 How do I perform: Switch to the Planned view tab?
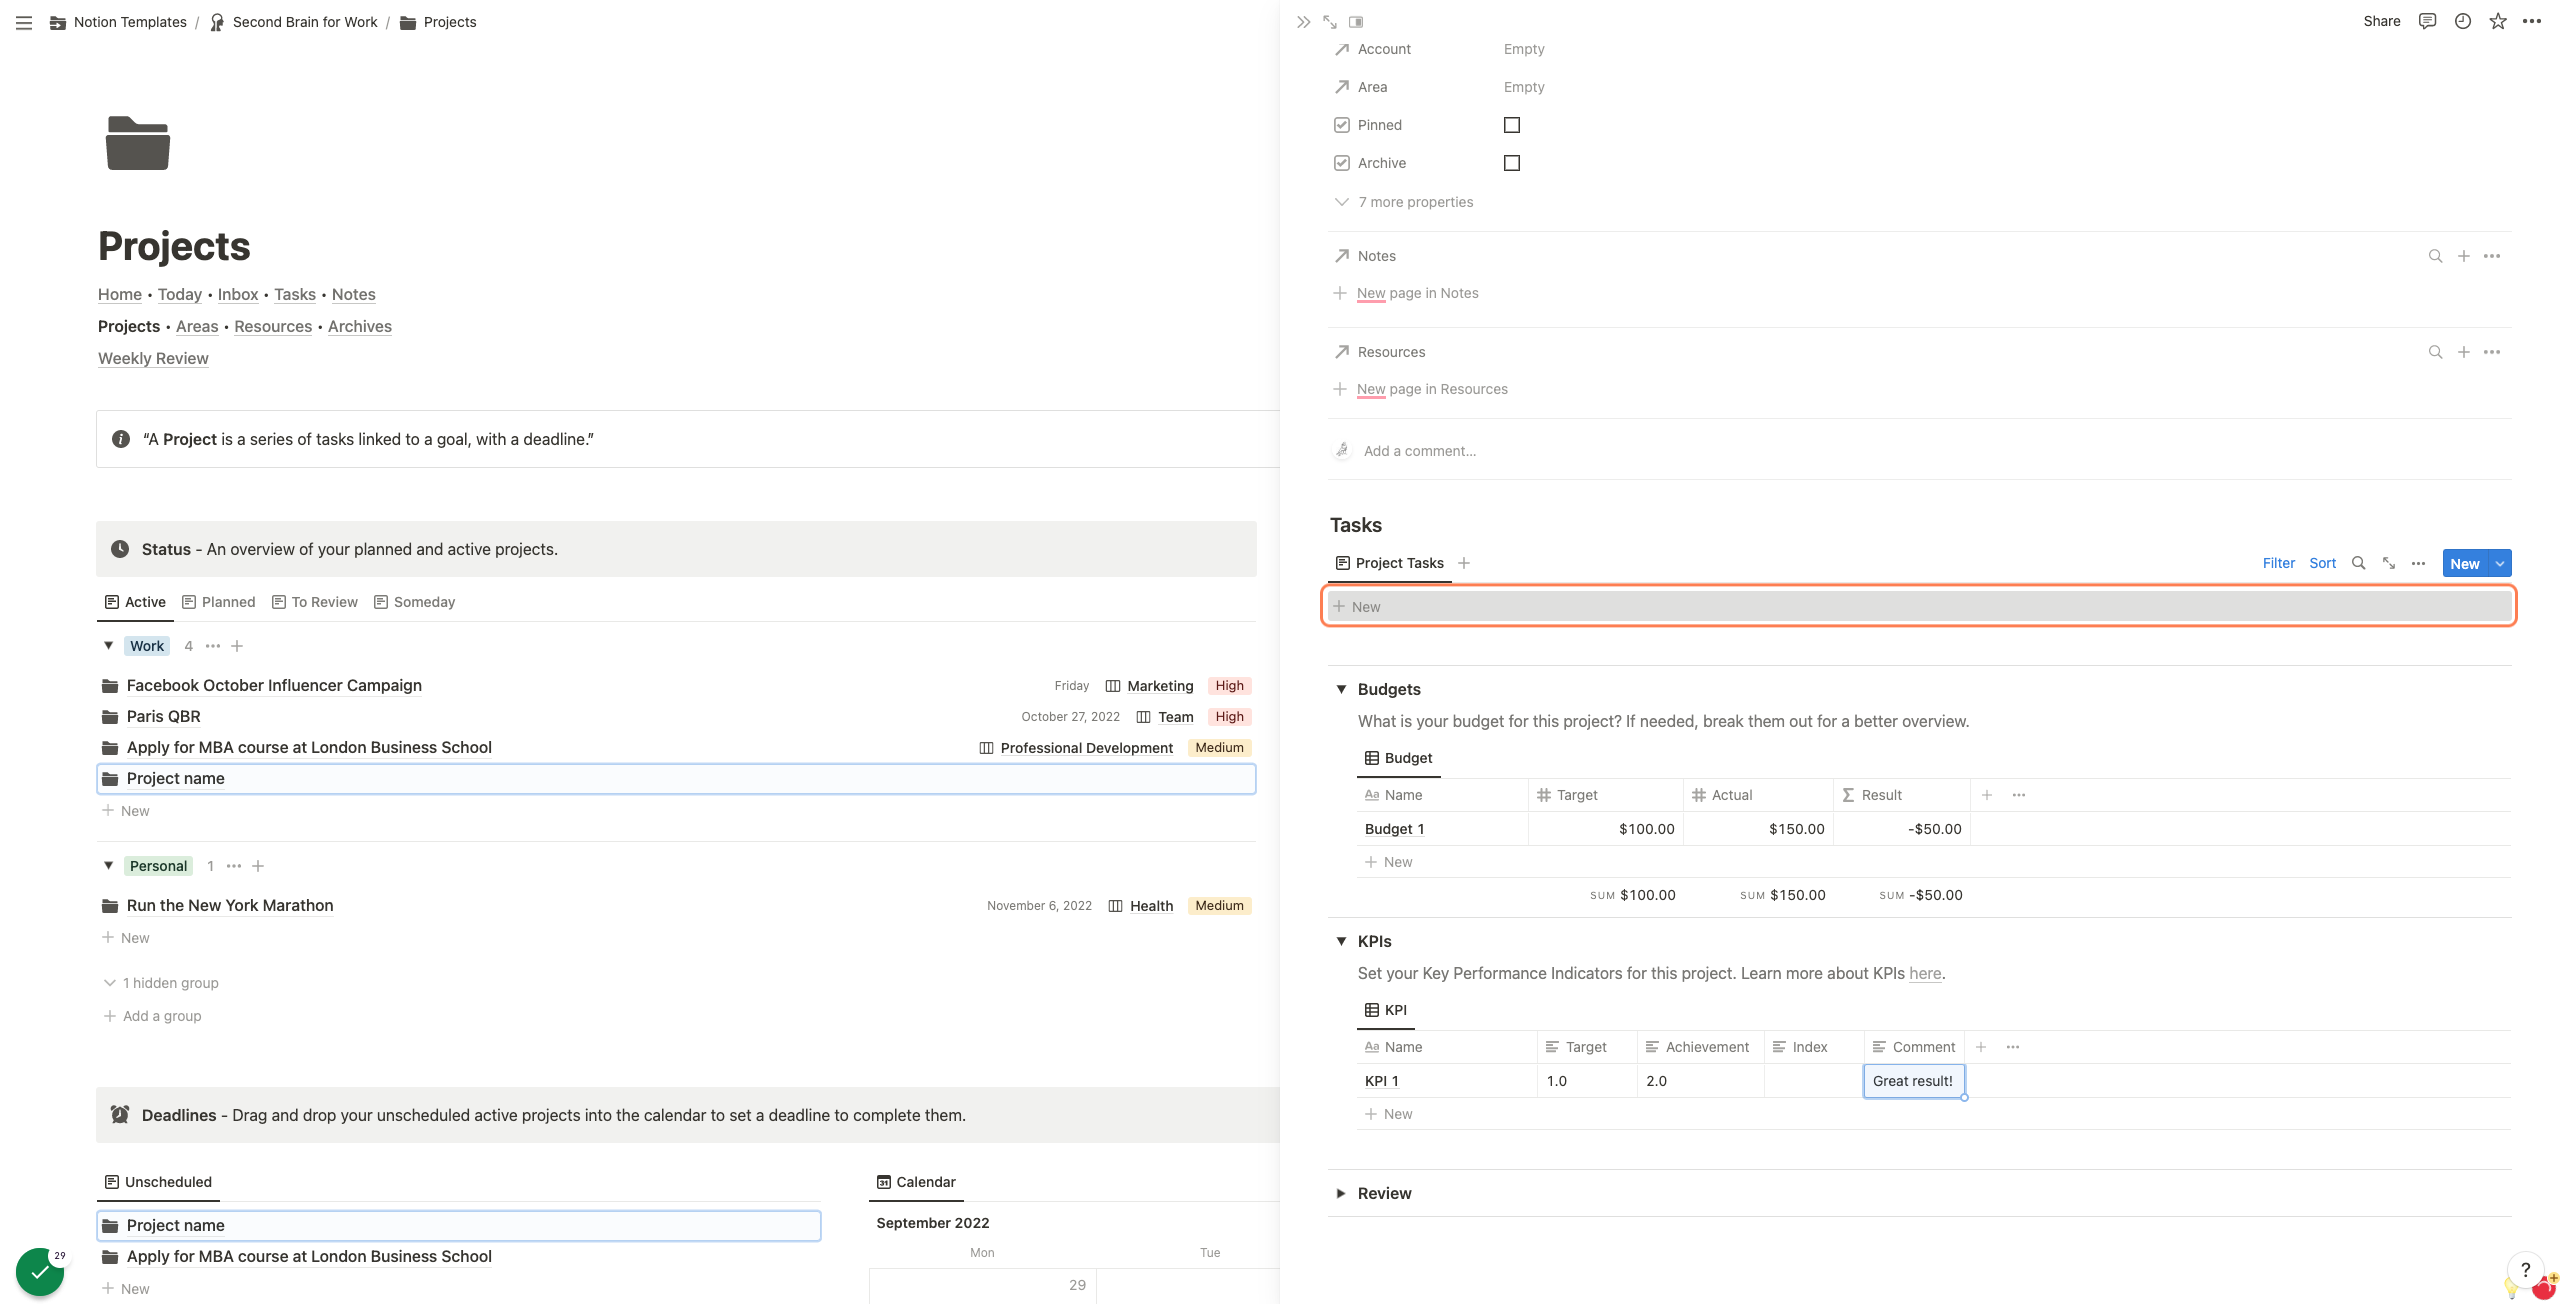coord(219,602)
